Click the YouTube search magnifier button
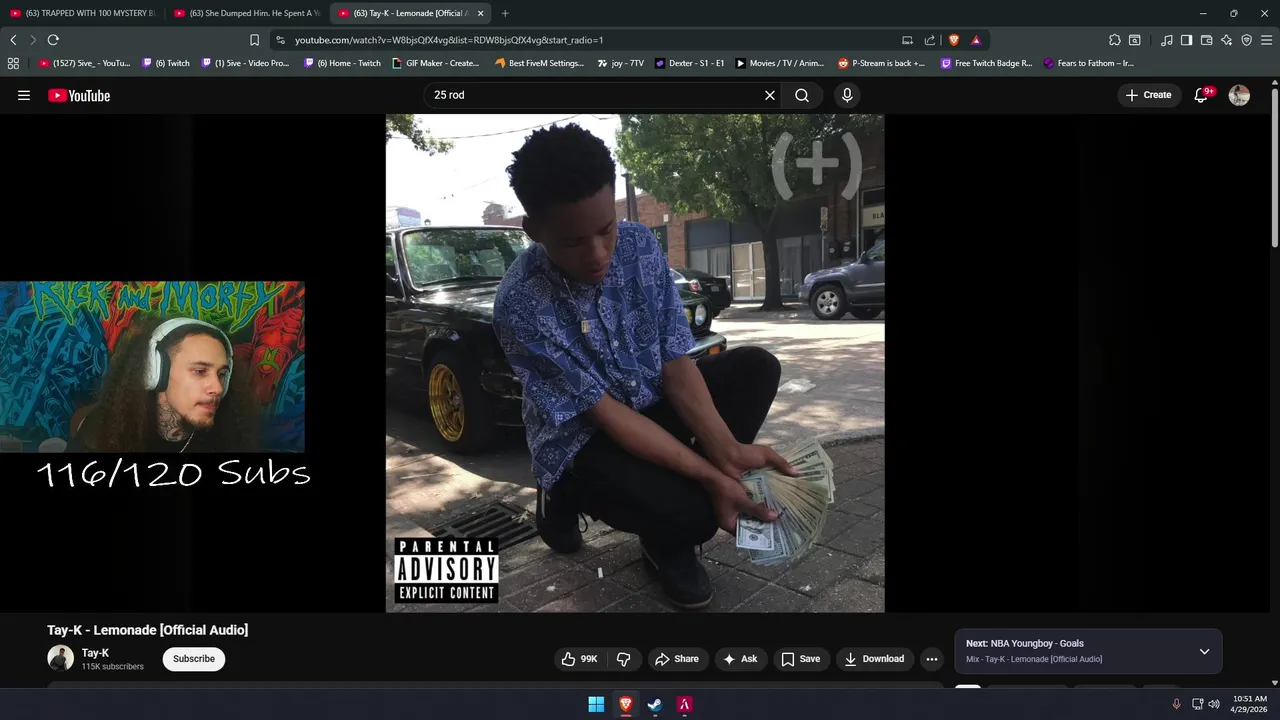The height and width of the screenshot is (720, 1280). 802,95
